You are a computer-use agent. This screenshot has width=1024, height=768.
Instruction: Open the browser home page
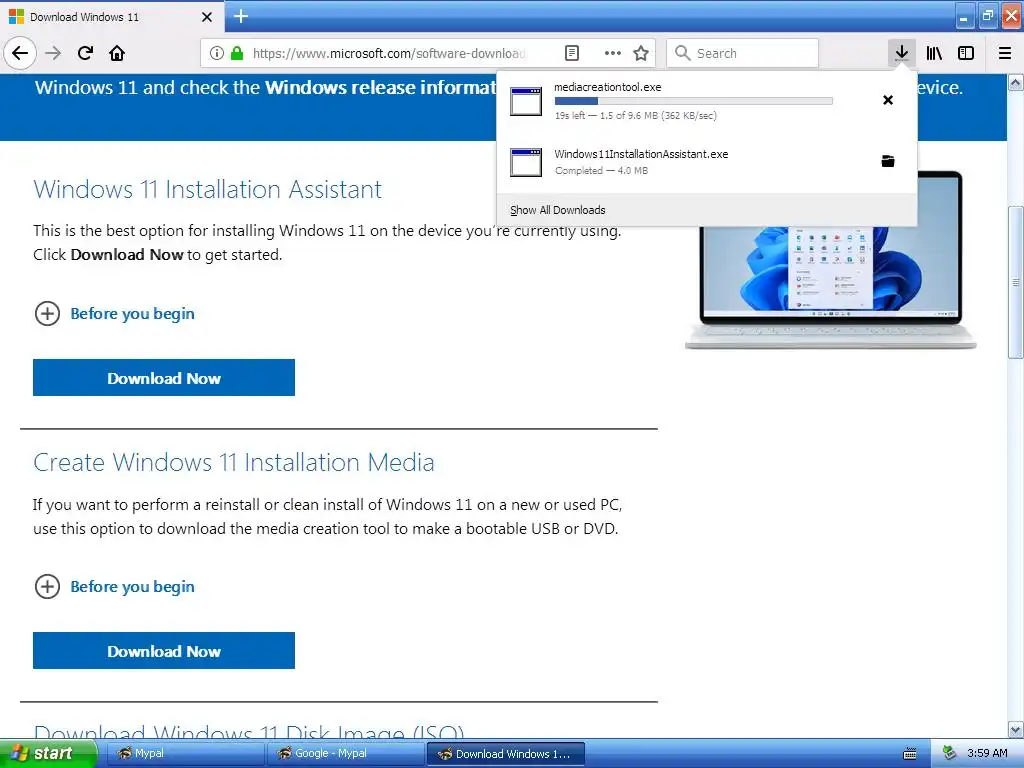(117, 53)
